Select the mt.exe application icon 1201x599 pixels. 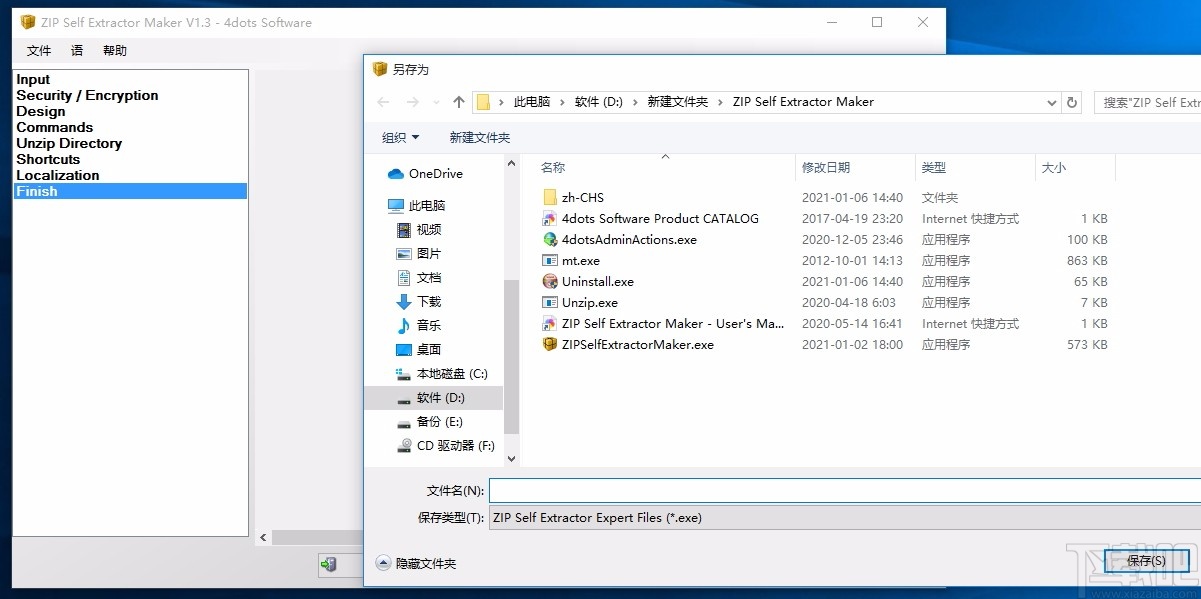(x=549, y=260)
